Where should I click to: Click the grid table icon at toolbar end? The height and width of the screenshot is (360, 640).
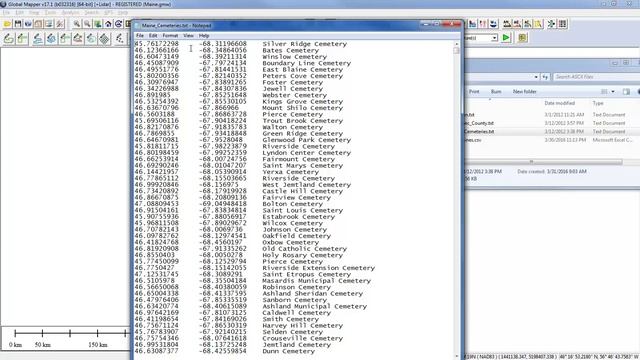(x=562, y=24)
